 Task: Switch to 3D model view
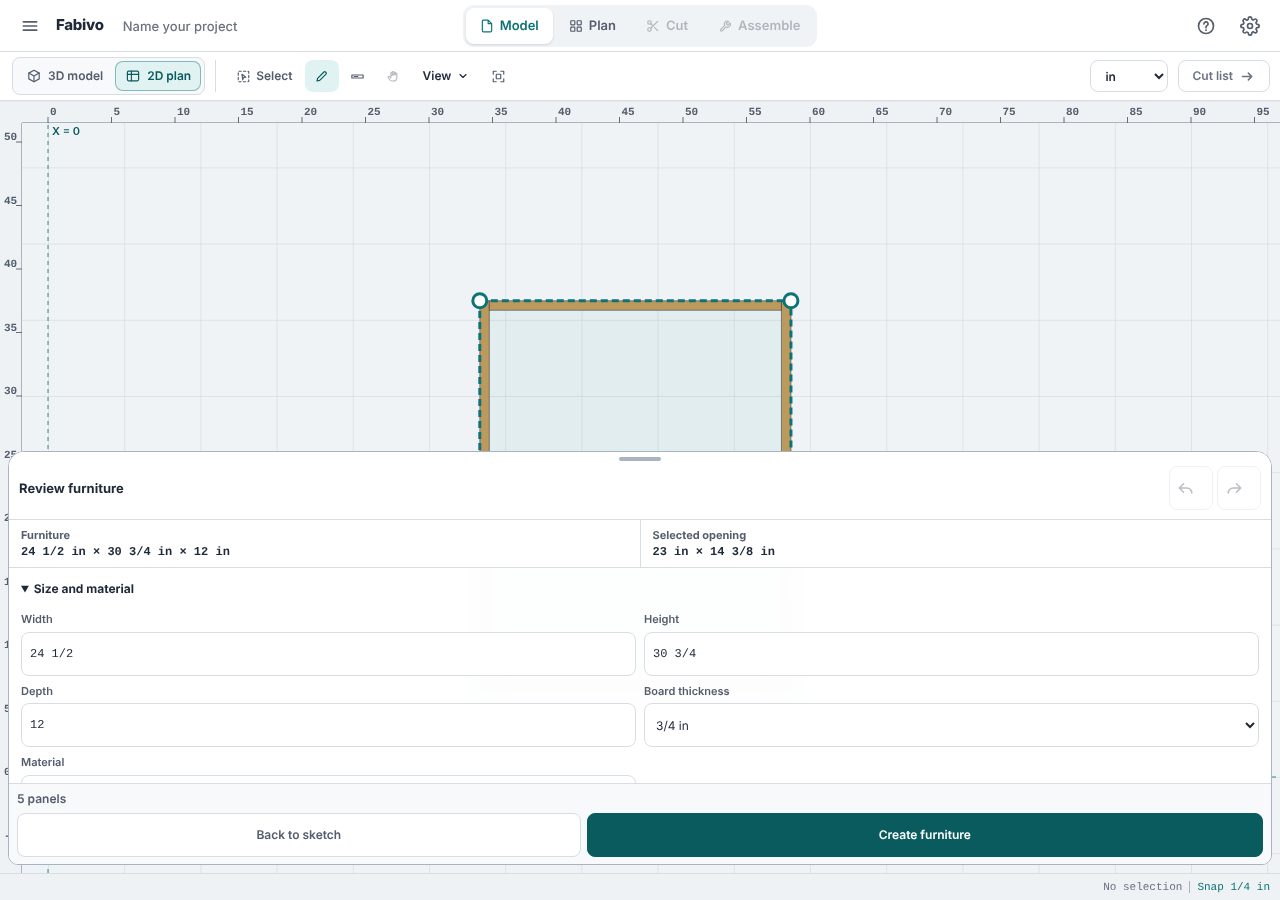click(65, 76)
